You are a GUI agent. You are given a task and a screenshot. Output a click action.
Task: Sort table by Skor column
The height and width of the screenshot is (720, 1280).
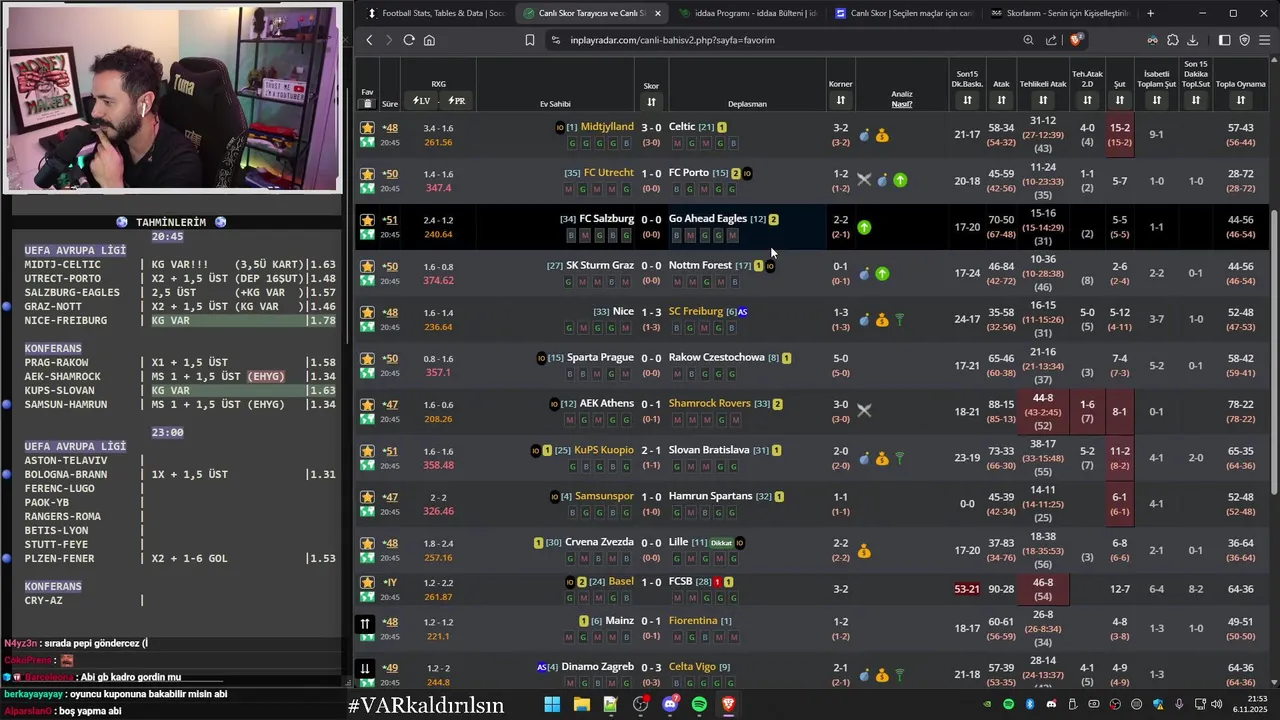pyautogui.click(x=651, y=102)
